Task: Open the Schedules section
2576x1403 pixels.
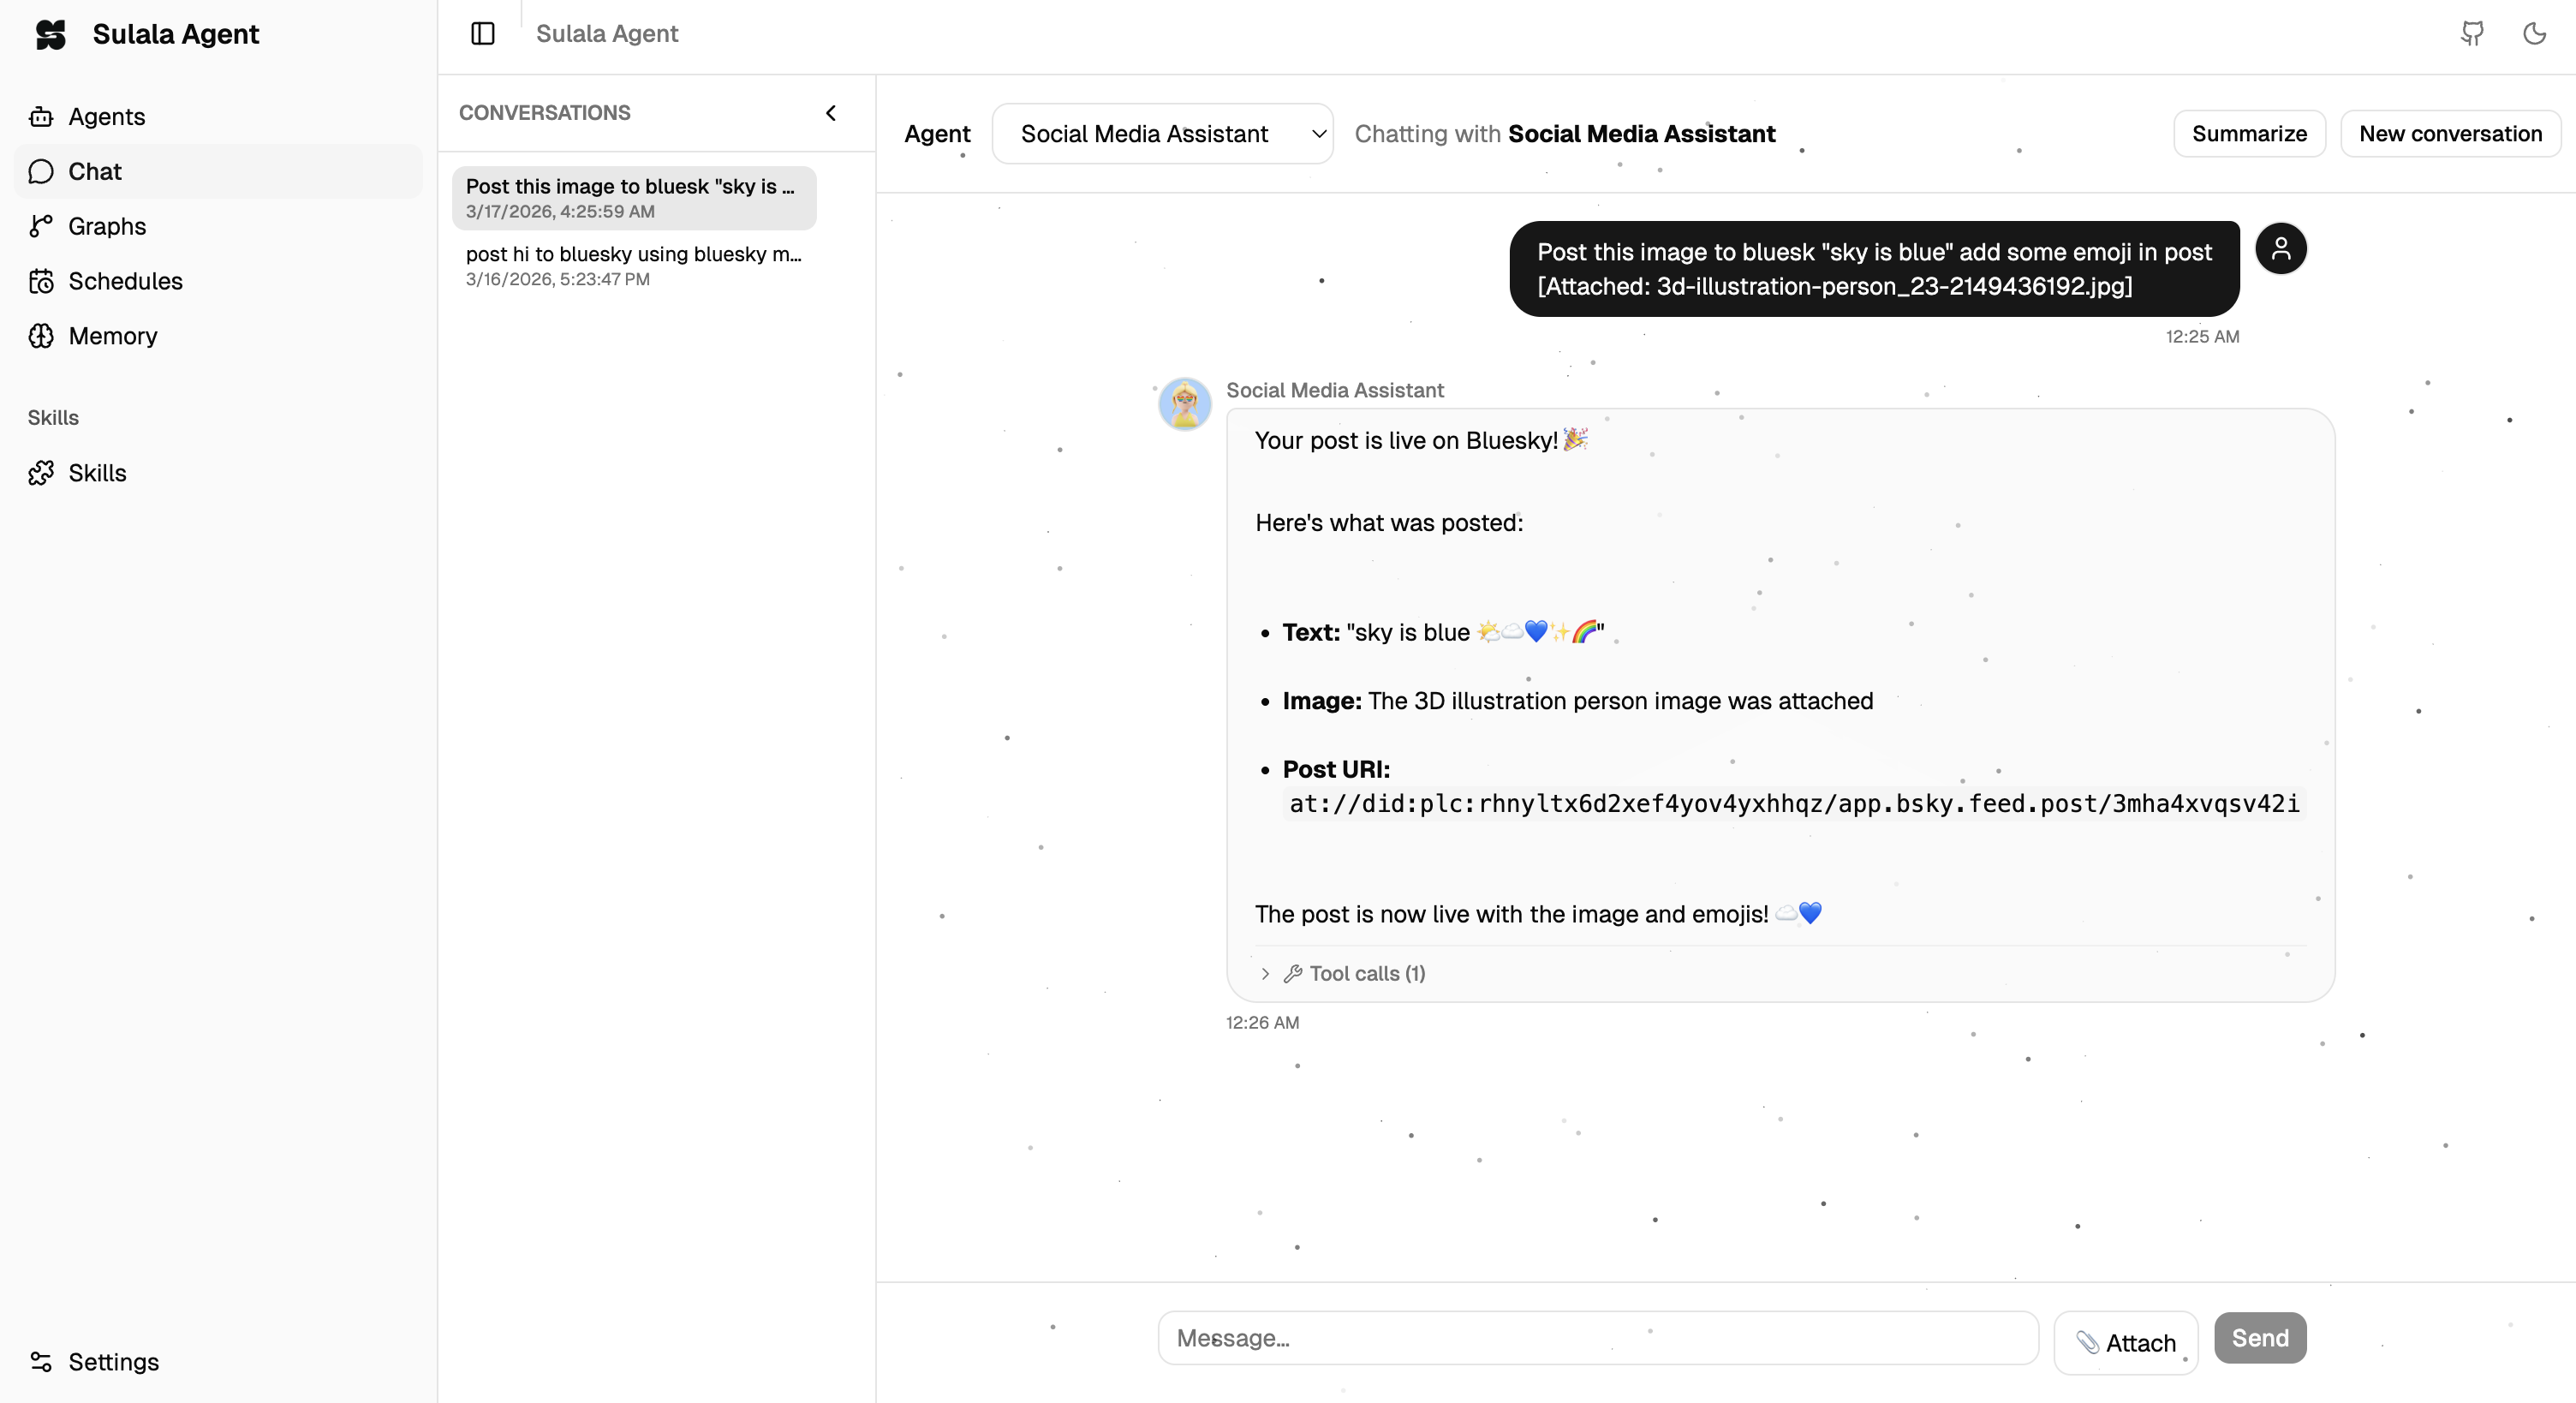Action: pyautogui.click(x=124, y=281)
